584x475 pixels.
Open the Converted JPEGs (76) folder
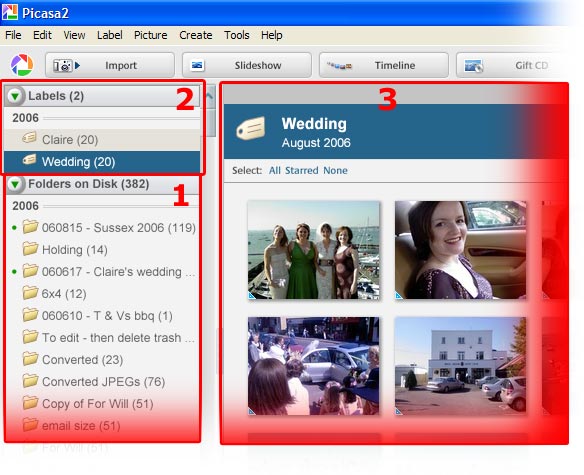[x=104, y=381]
